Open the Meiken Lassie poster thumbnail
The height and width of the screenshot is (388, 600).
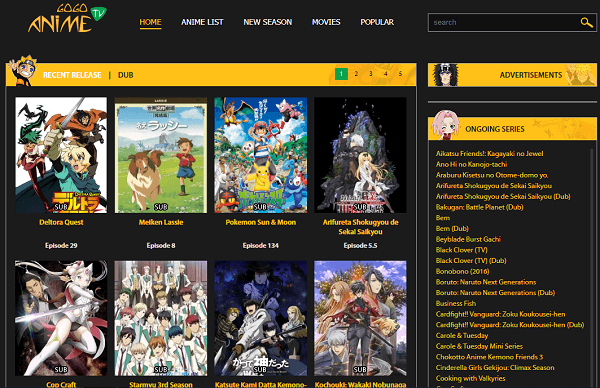tap(161, 155)
